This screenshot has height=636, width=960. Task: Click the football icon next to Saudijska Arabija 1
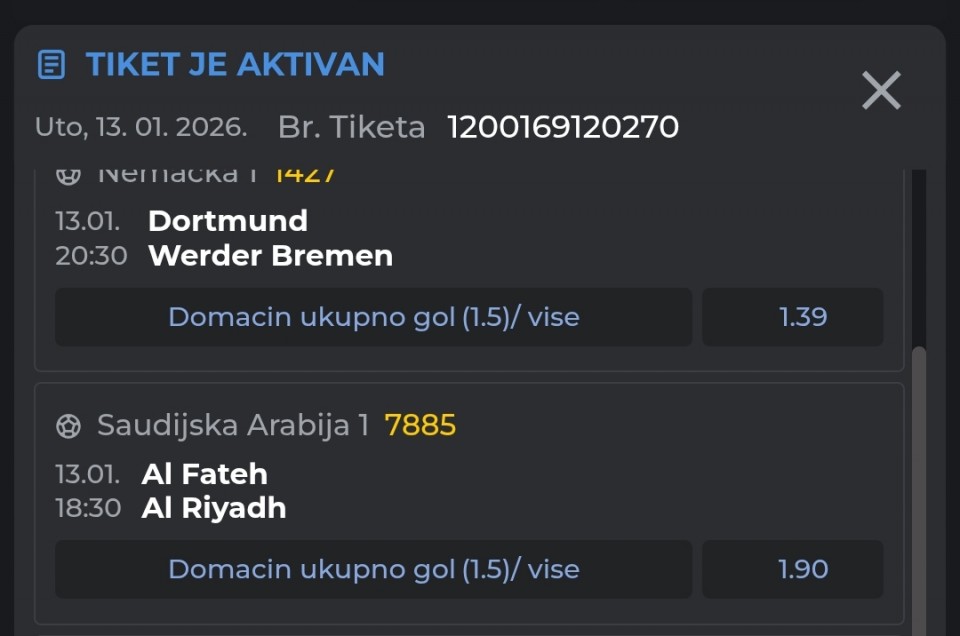pyautogui.click(x=68, y=426)
